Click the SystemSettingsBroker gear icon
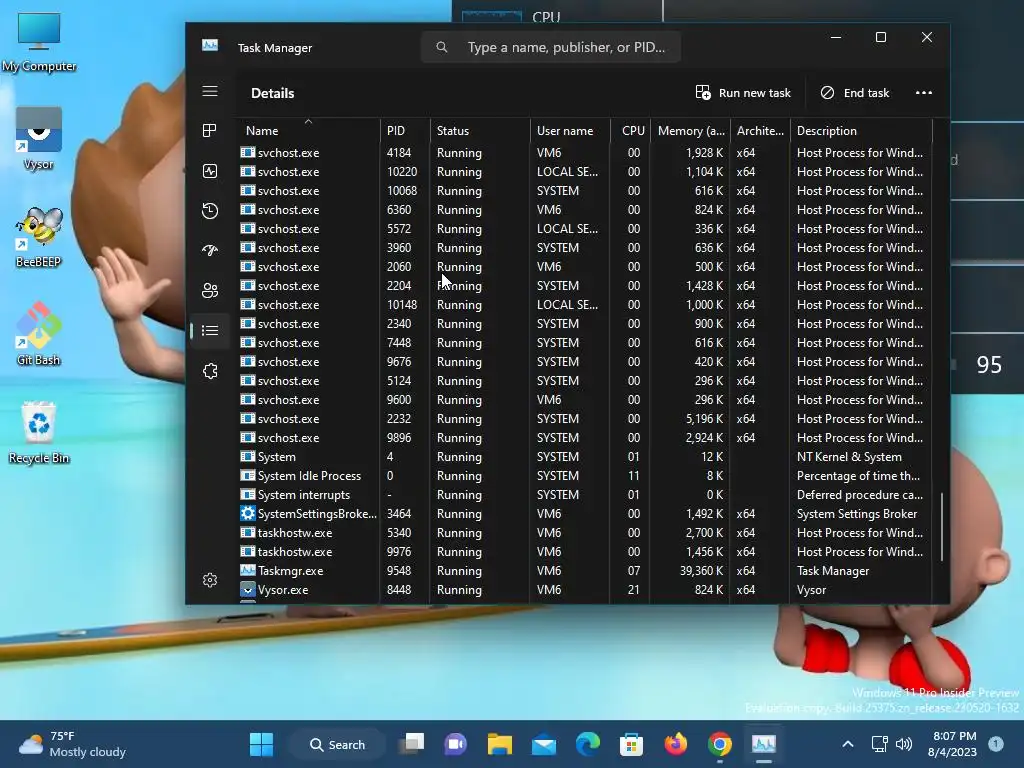 pos(248,513)
